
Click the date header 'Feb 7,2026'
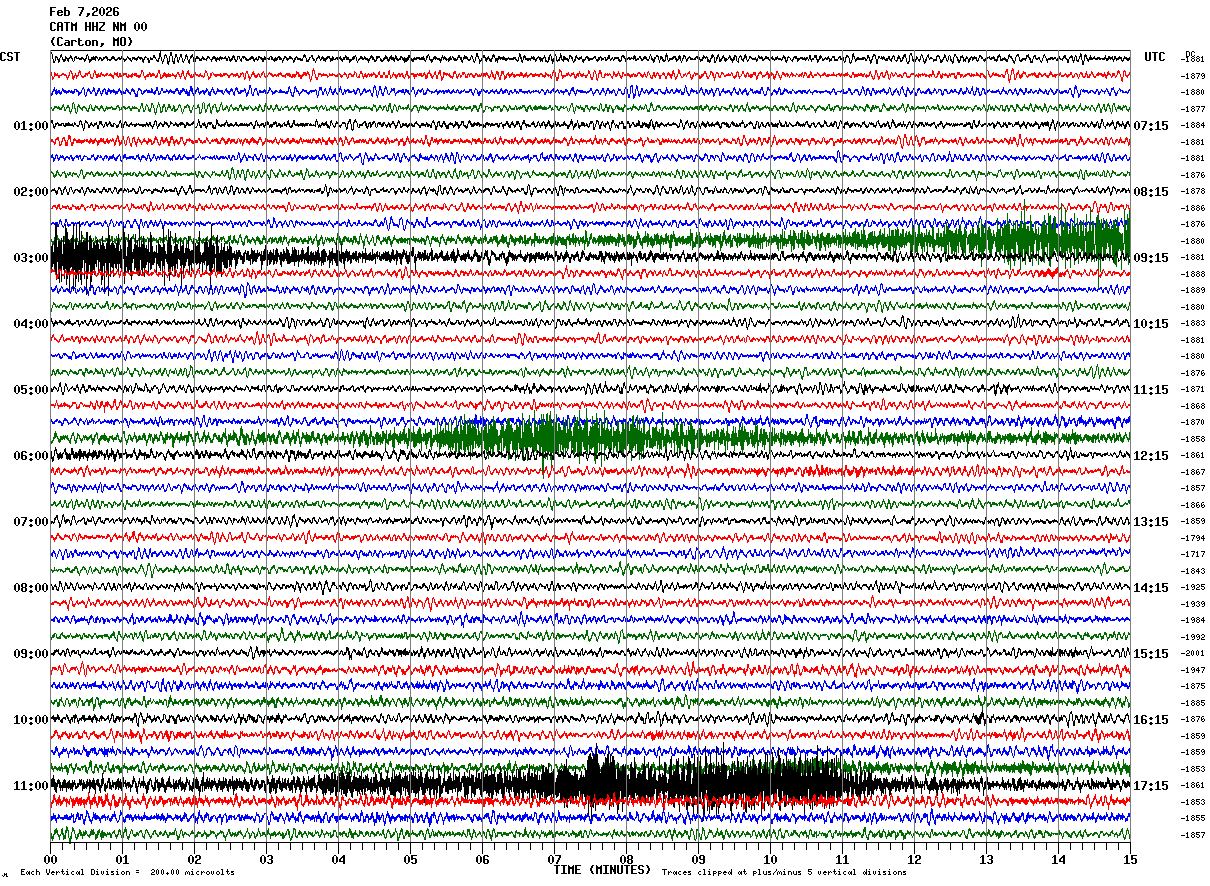(x=84, y=12)
